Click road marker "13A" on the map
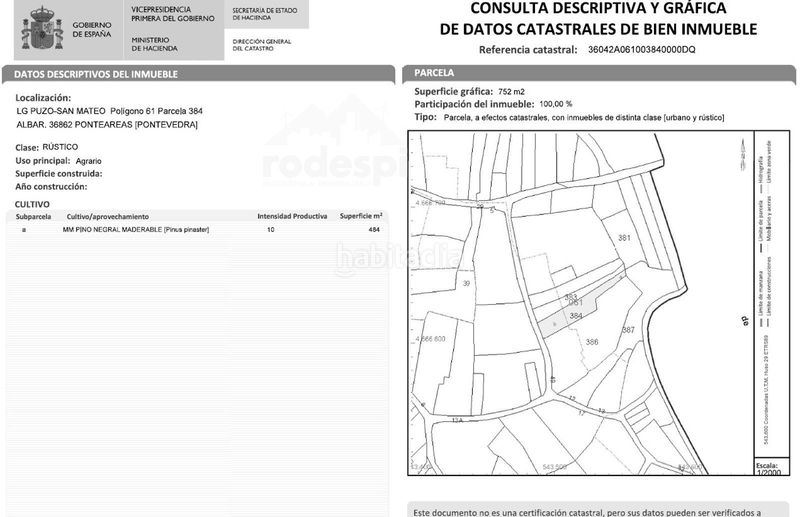Screen dimensions: 800x517 (x=457, y=420)
